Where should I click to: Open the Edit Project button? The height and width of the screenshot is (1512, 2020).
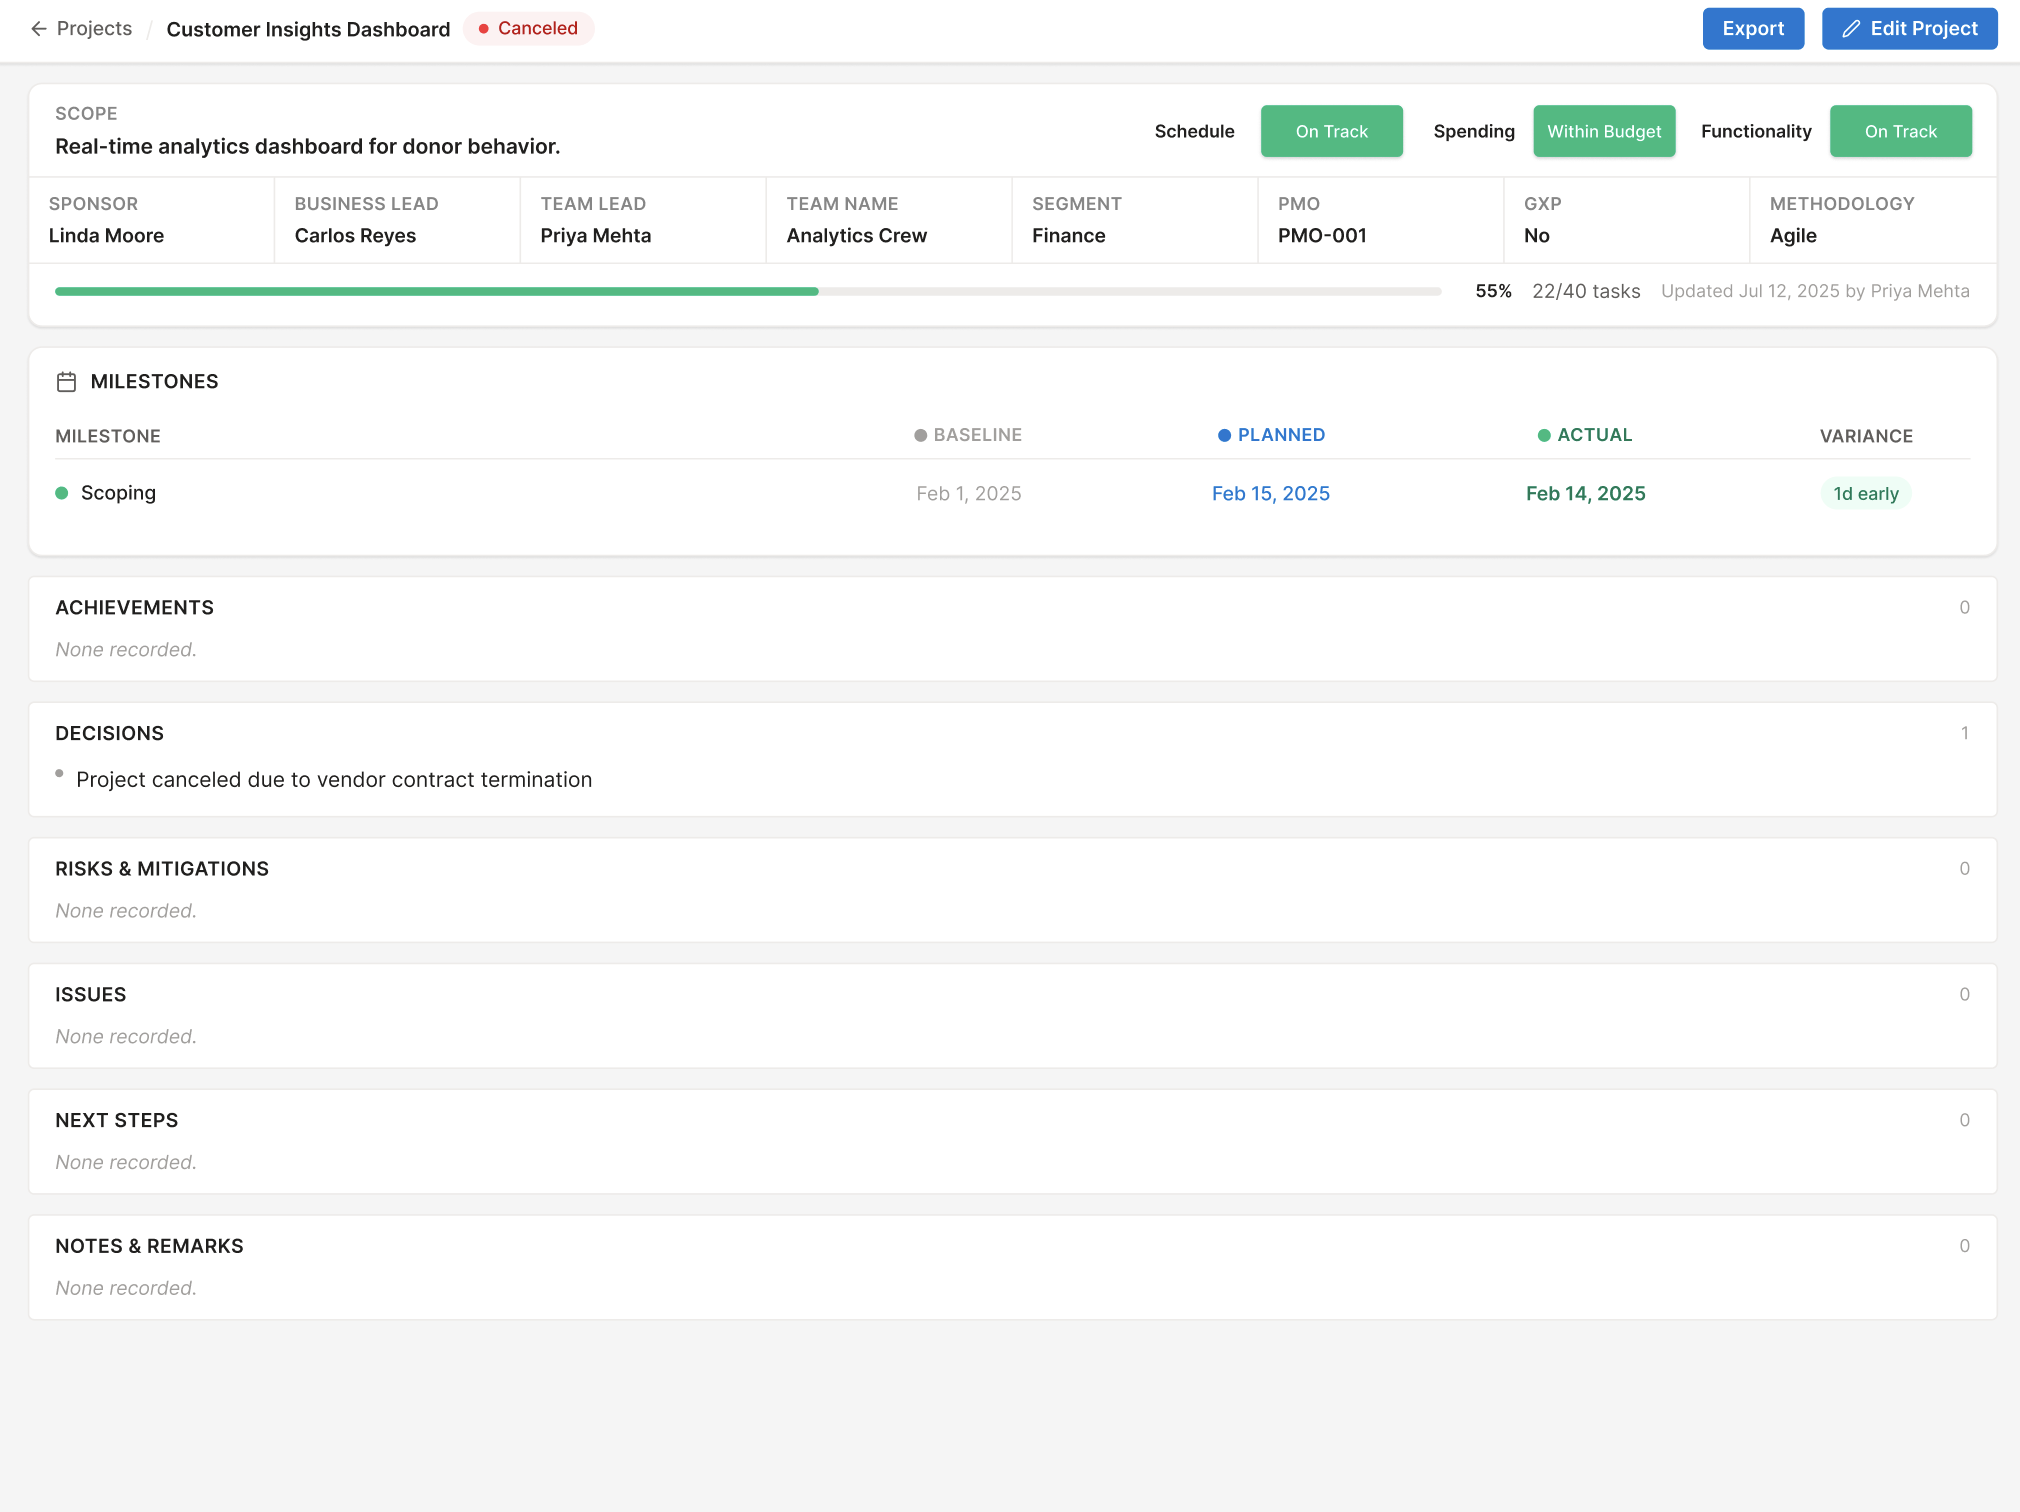[1909, 29]
